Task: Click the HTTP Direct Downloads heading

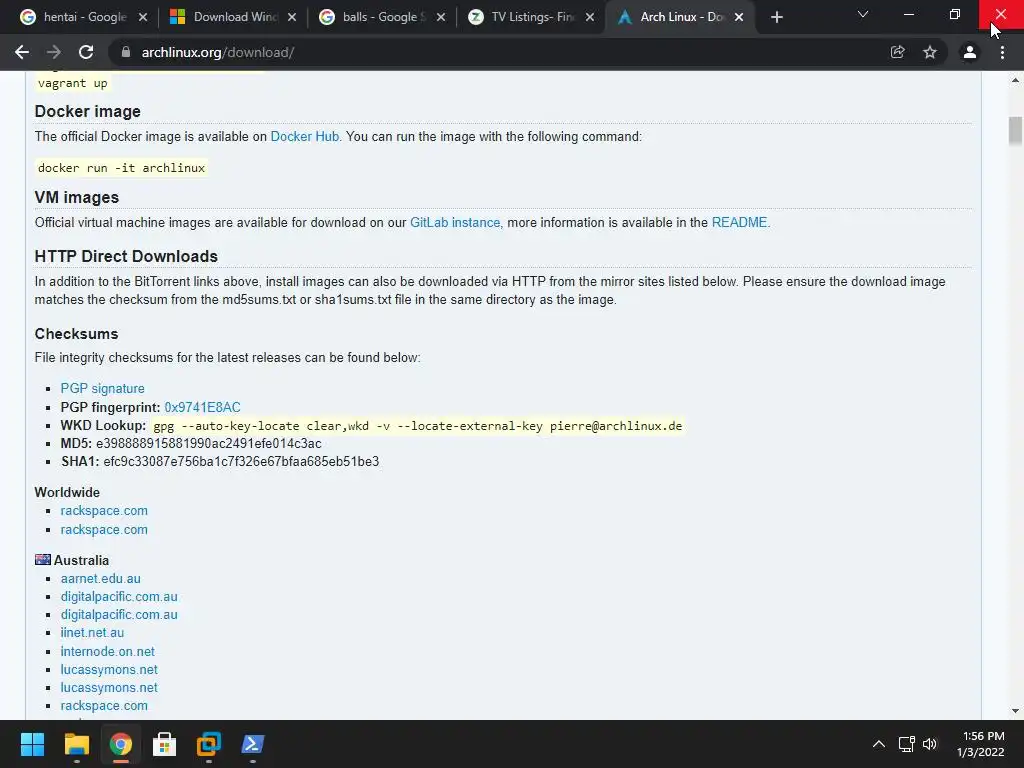Action: click(x=126, y=256)
